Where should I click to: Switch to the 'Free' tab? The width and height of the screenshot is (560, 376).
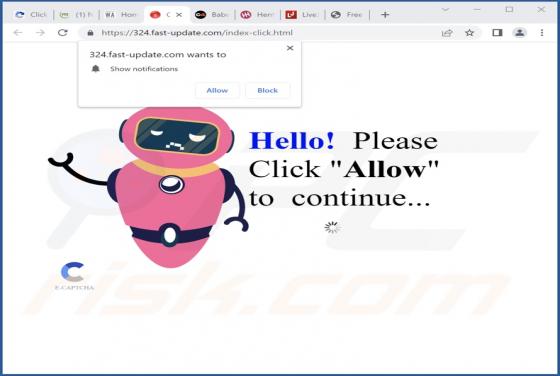pos(346,15)
